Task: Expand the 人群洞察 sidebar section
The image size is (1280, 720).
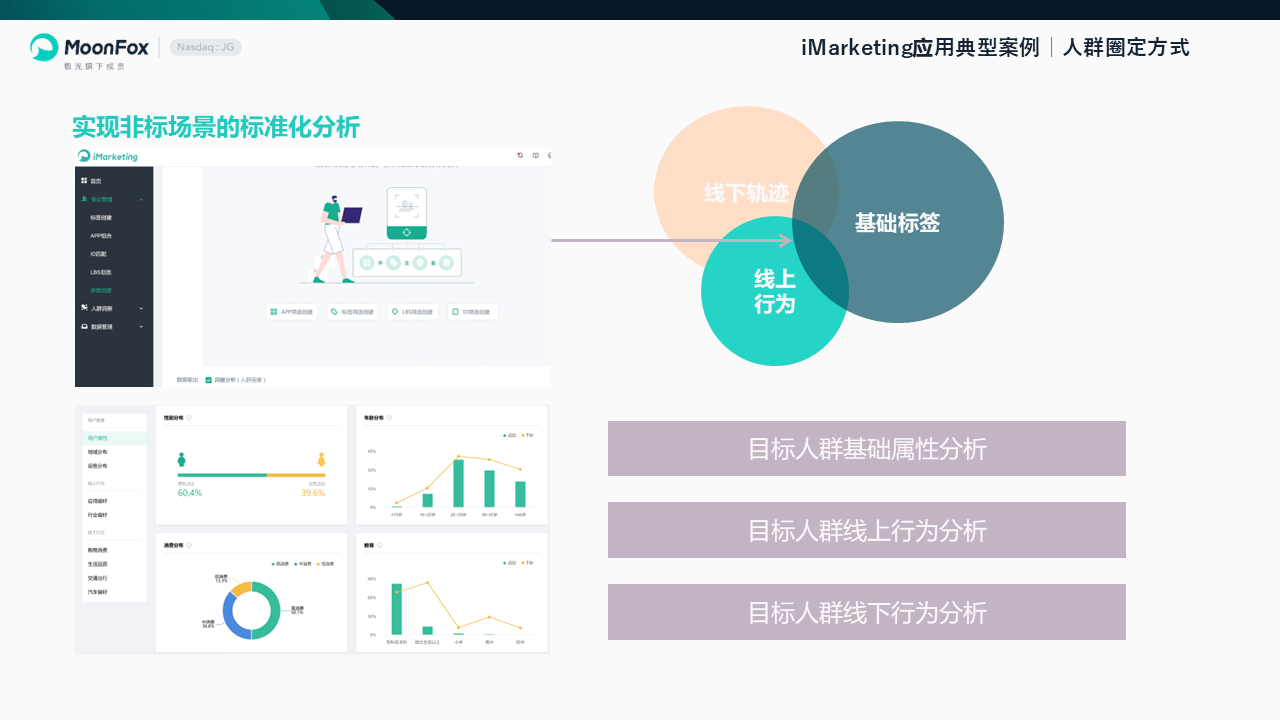Action: tap(141, 308)
